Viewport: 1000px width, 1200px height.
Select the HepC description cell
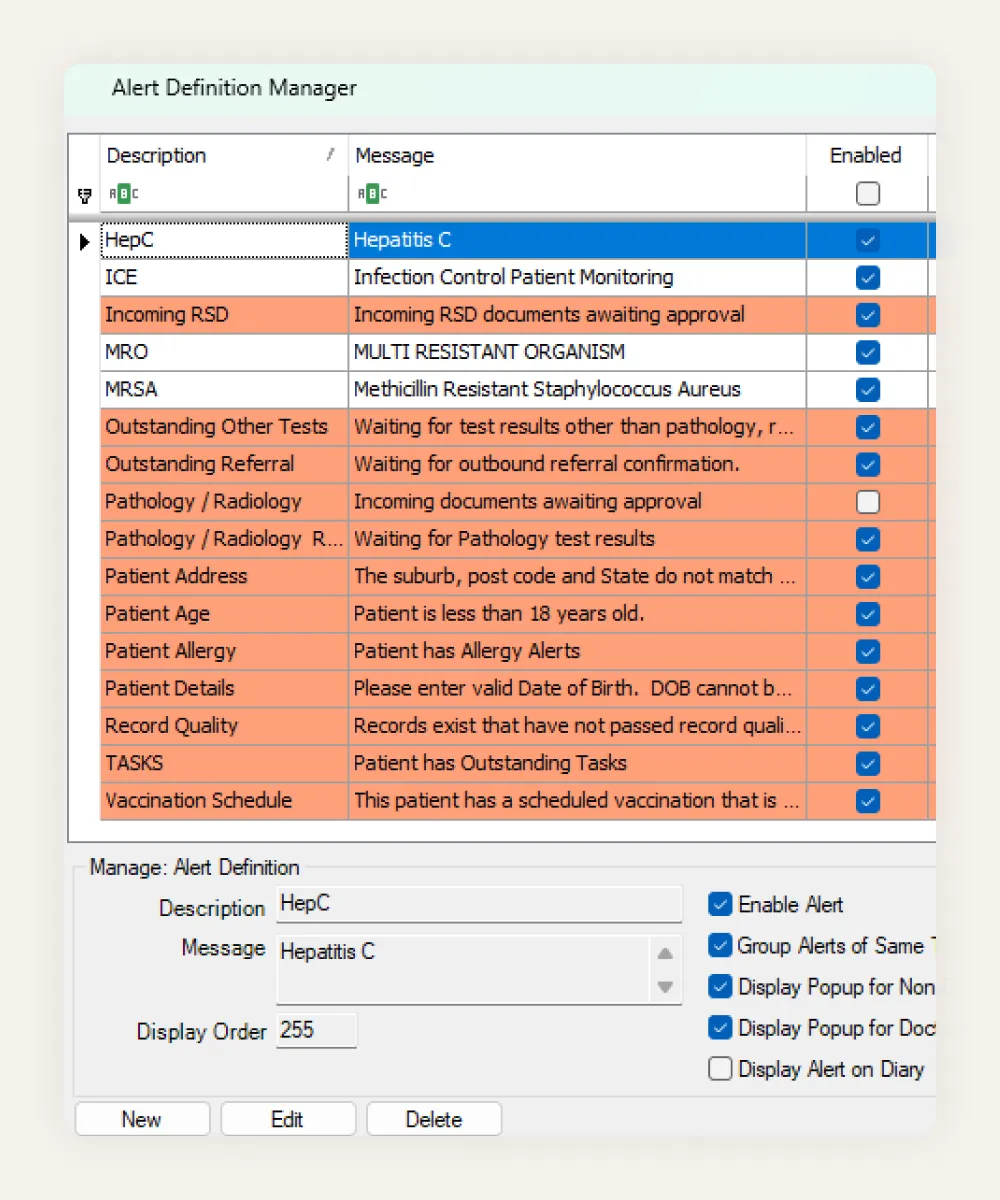(224, 240)
